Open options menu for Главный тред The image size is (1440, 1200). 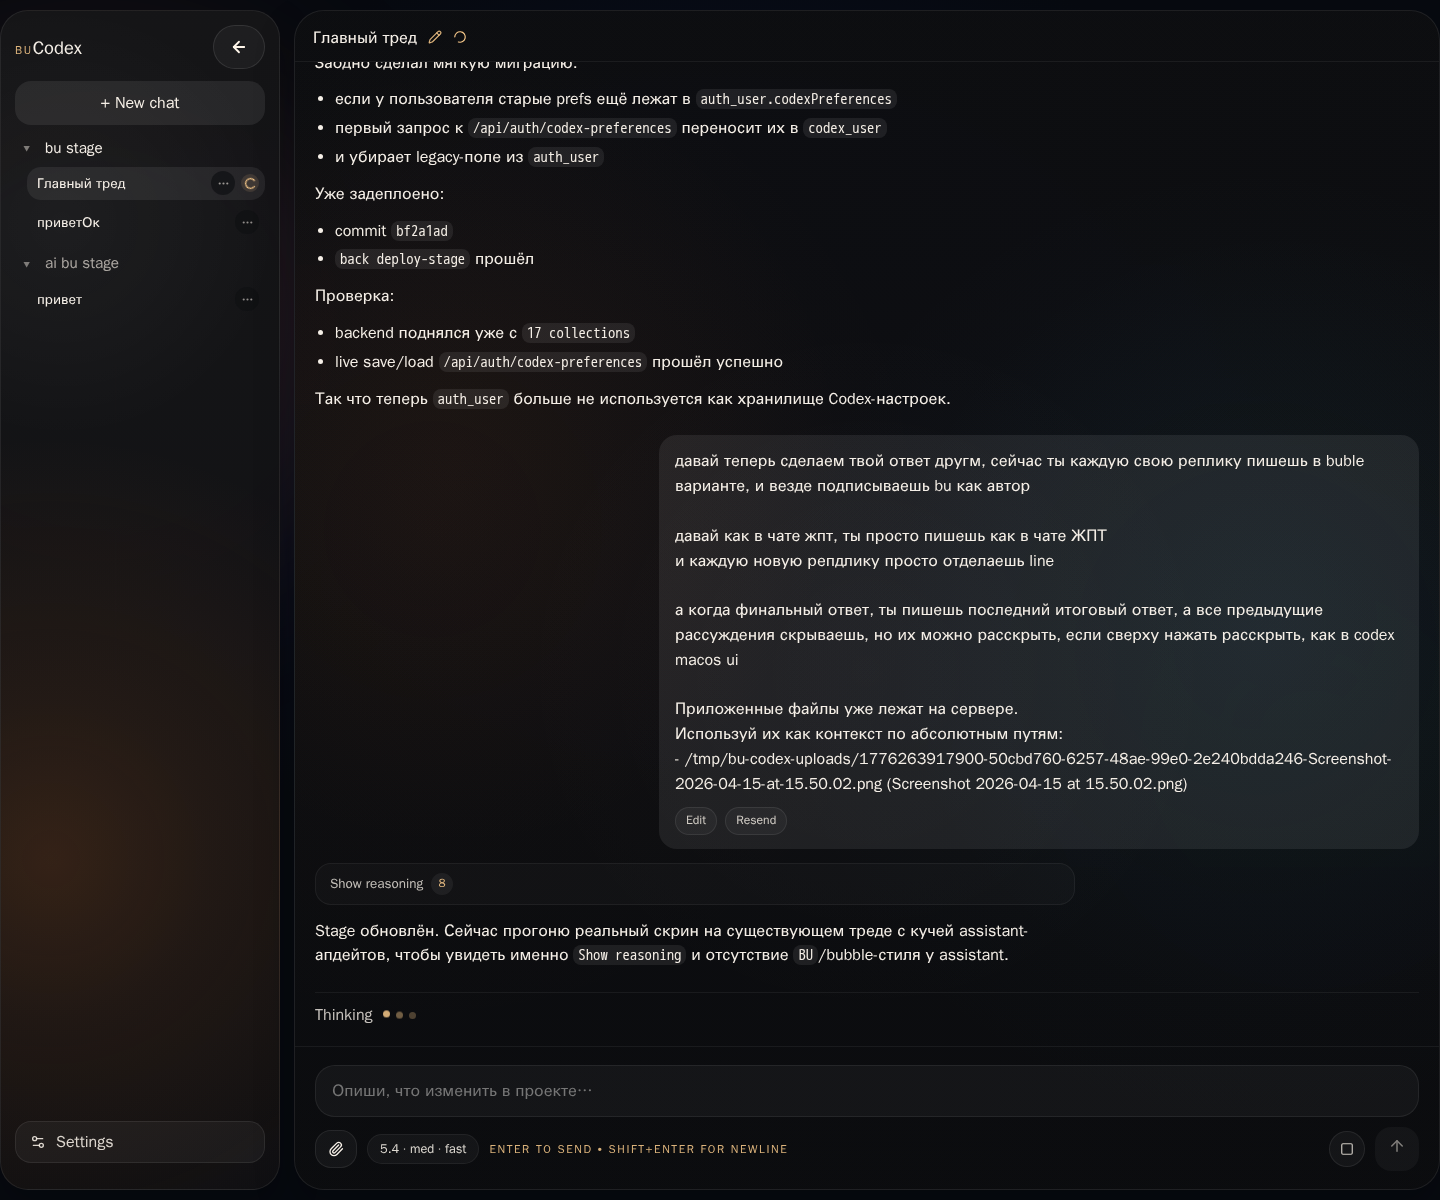[x=223, y=183]
